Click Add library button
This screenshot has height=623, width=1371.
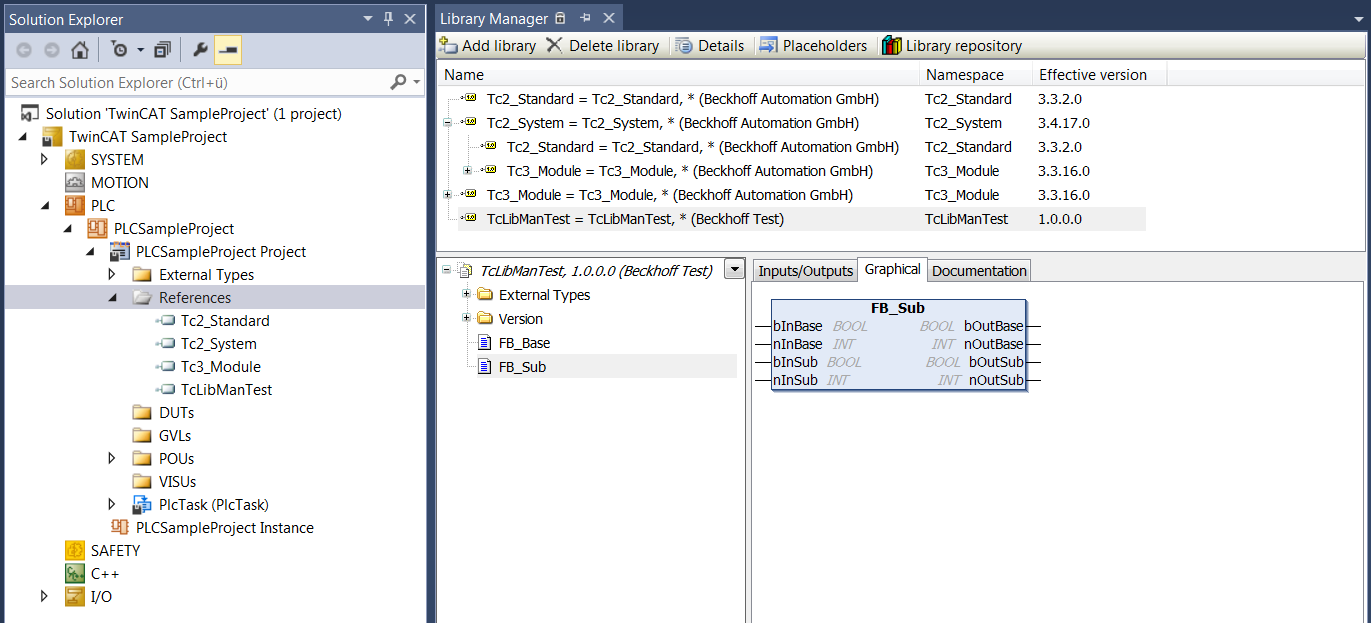pyautogui.click(x=488, y=45)
